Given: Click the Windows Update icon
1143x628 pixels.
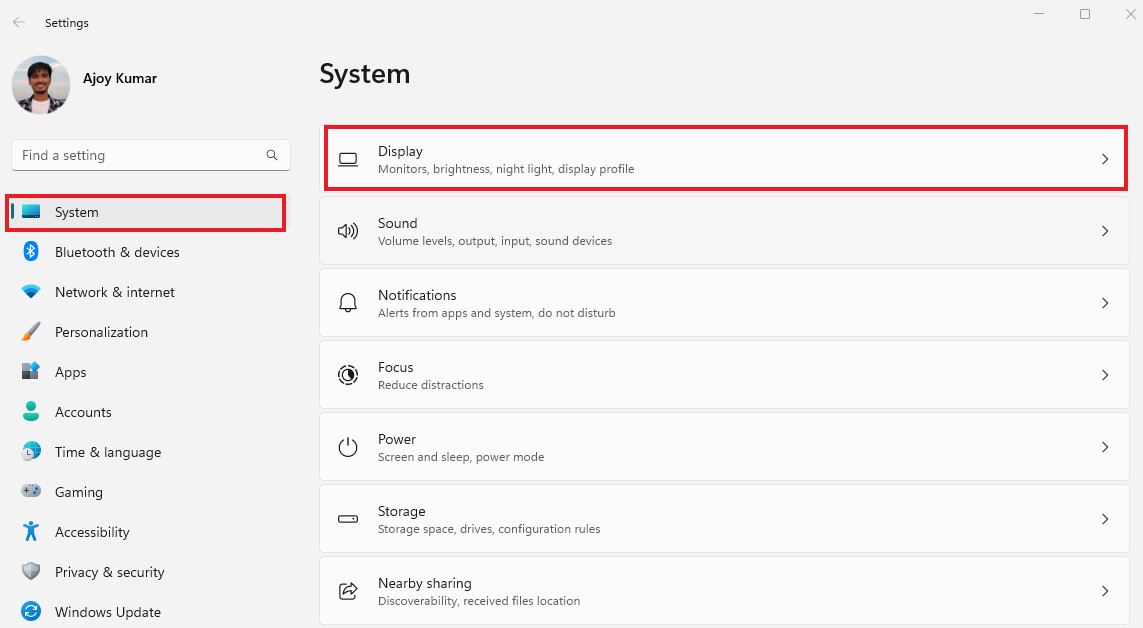Looking at the screenshot, I should 31,612.
